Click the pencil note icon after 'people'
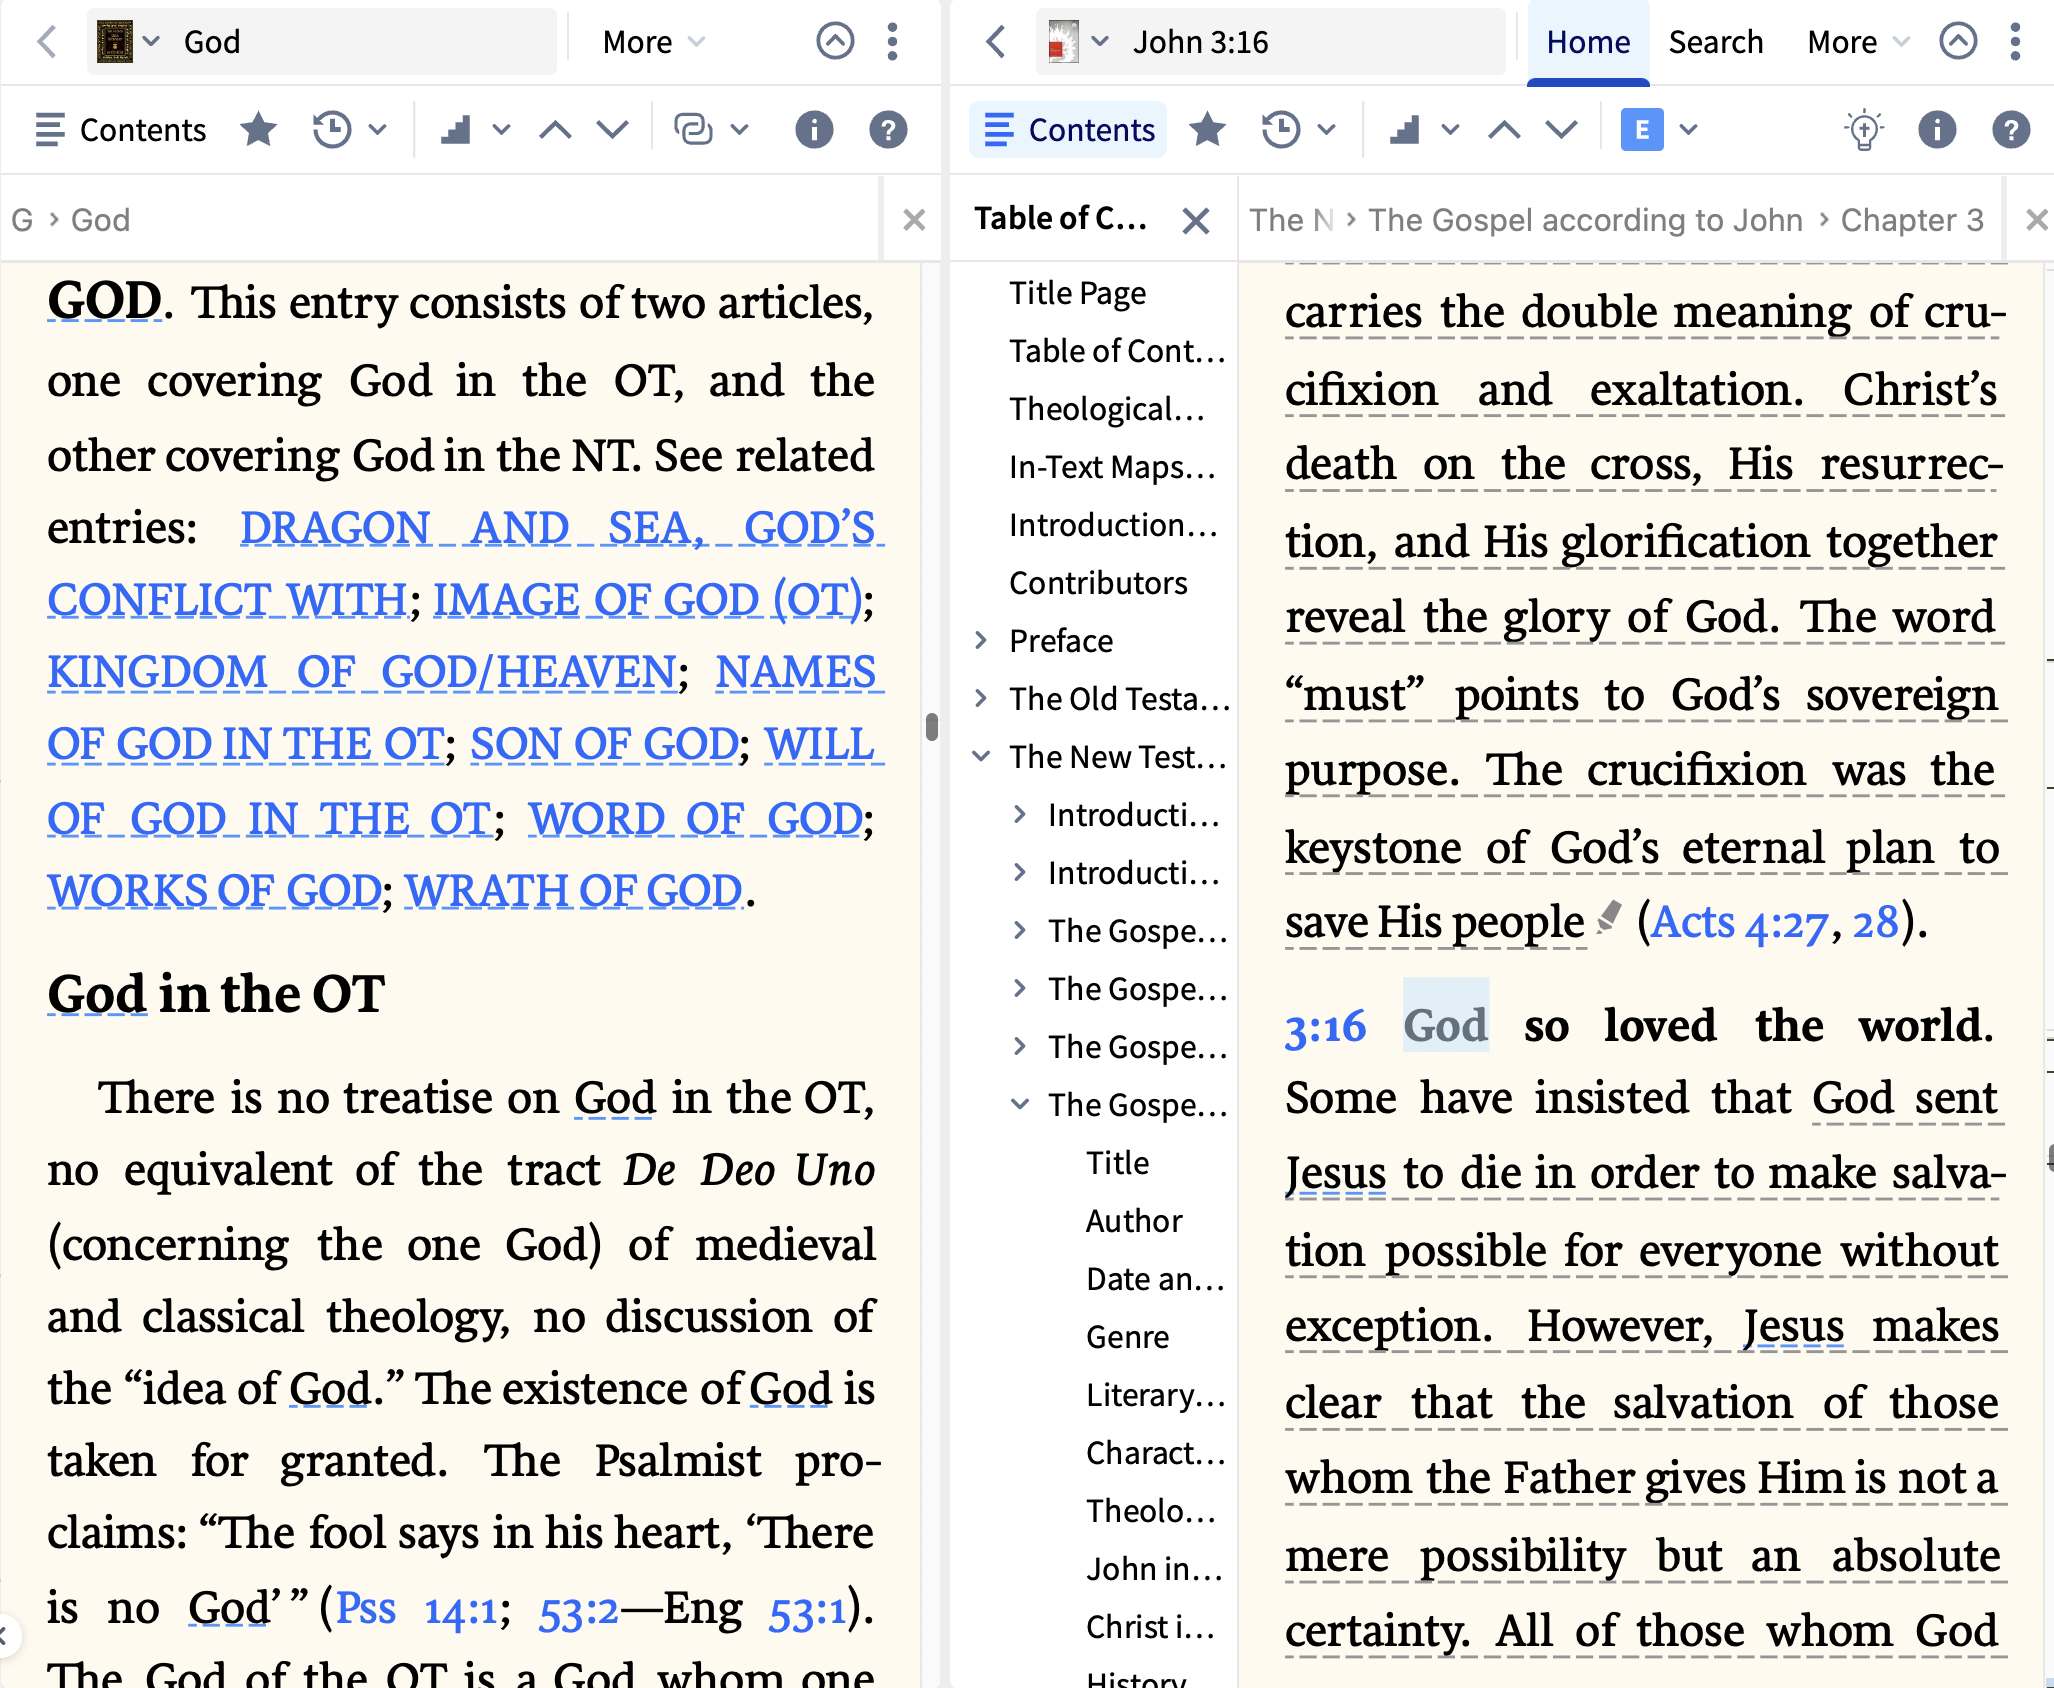 coord(1609,916)
